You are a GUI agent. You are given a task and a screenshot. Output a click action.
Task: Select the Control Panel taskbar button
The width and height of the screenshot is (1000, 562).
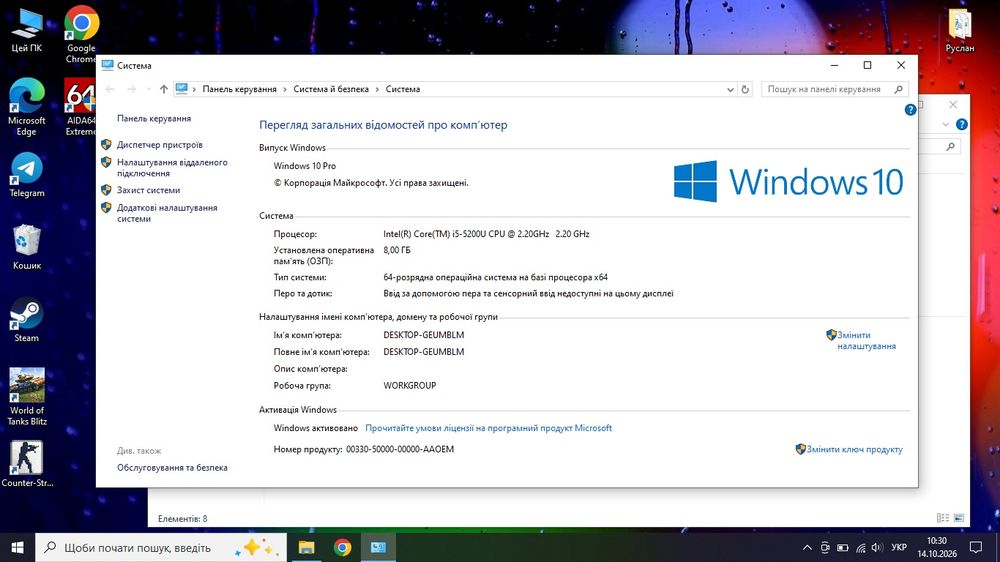[x=379, y=547]
